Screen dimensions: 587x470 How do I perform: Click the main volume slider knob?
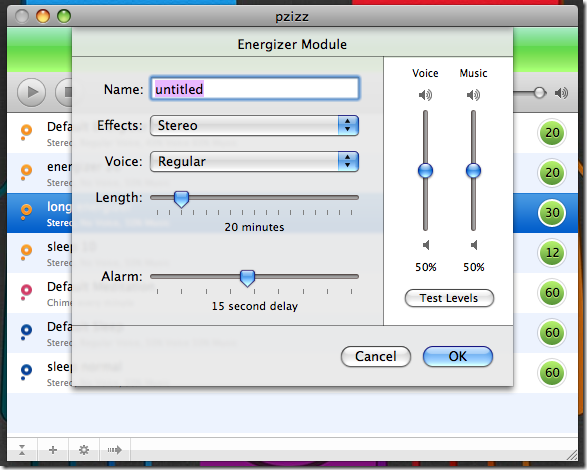point(539,93)
